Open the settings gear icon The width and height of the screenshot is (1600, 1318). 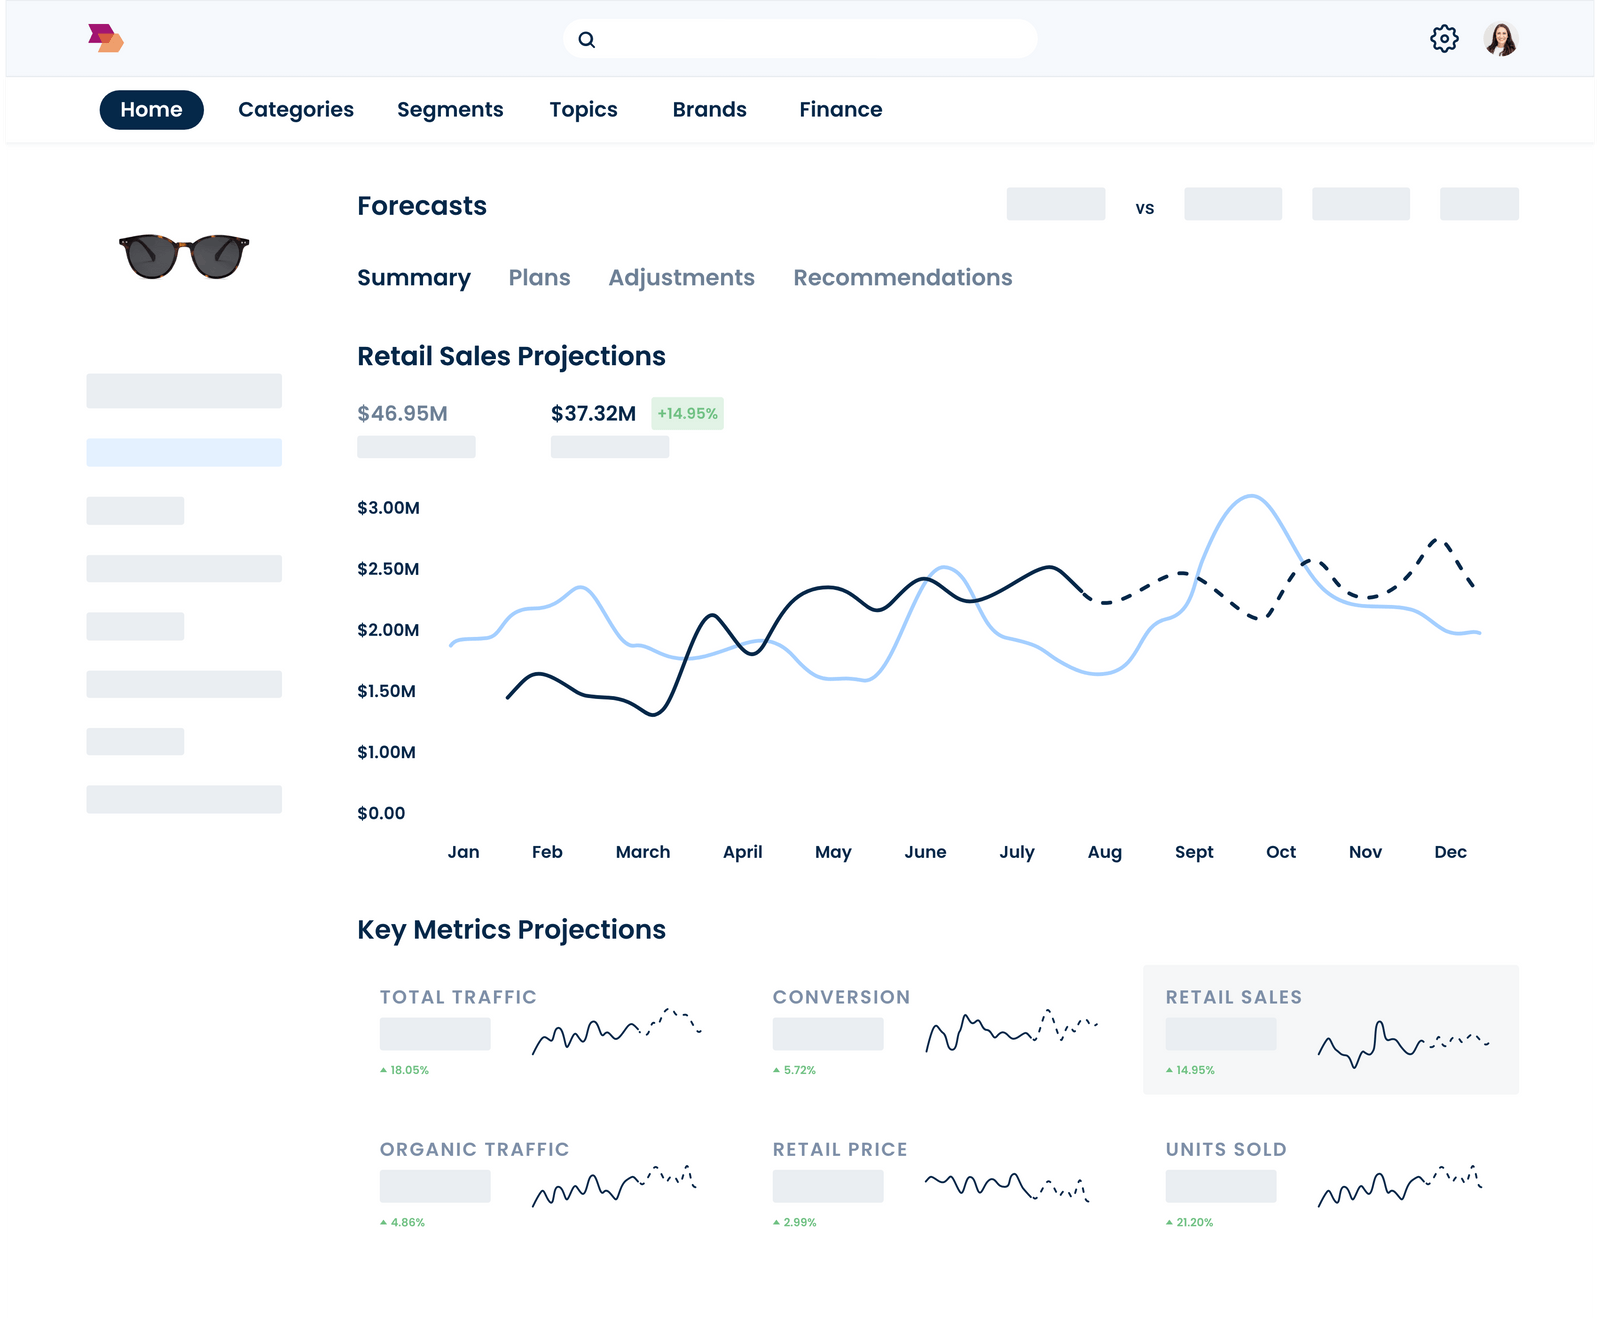[x=1444, y=39]
